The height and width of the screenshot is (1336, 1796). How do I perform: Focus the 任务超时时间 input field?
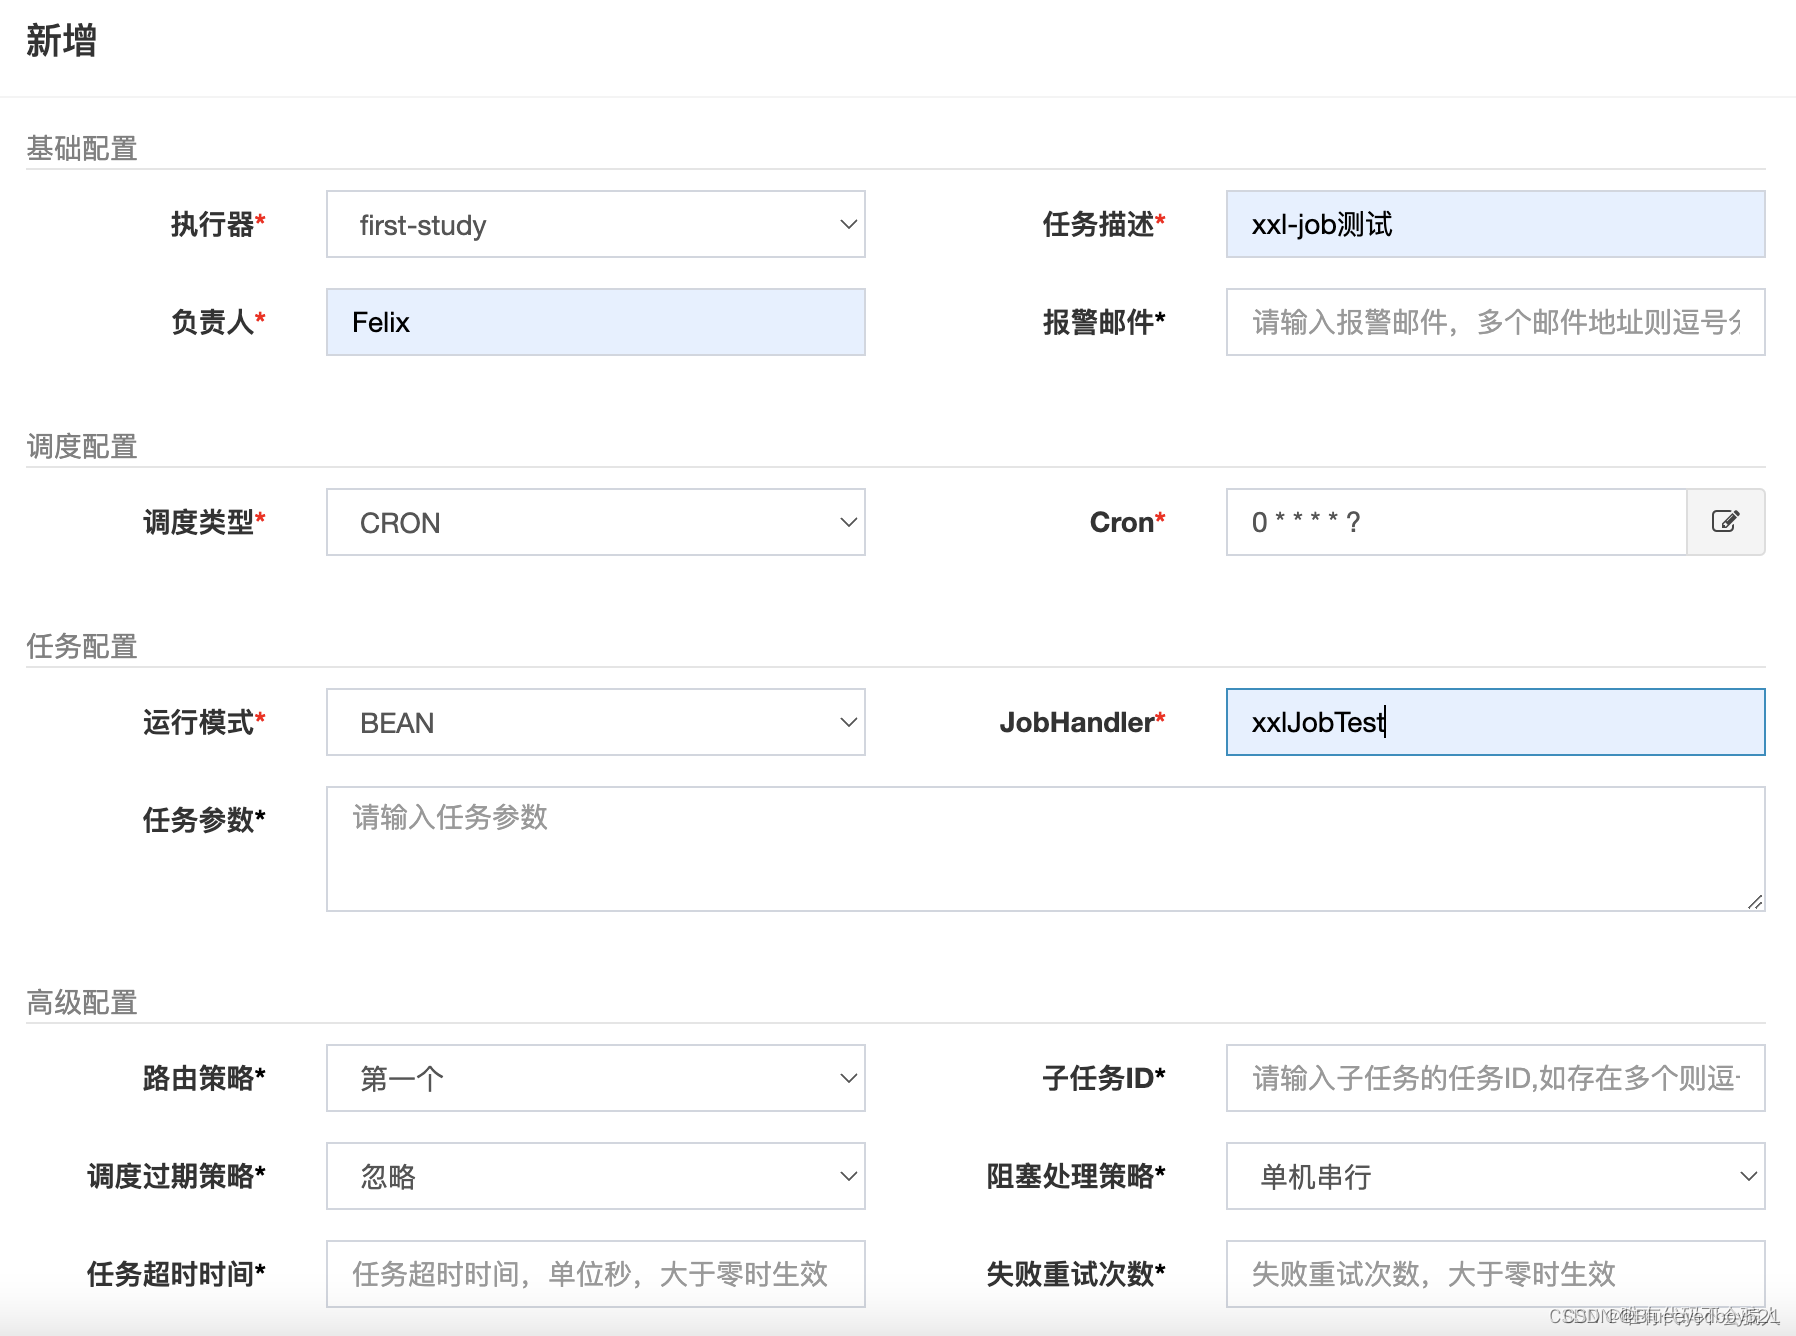click(596, 1274)
